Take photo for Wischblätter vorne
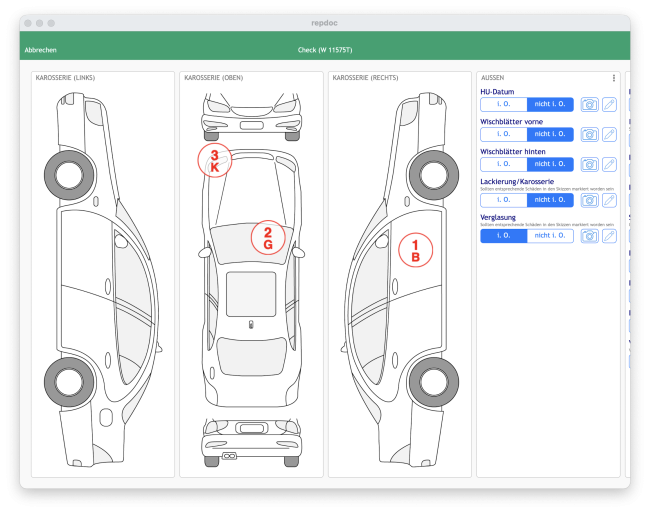The image size is (650, 513). click(590, 134)
